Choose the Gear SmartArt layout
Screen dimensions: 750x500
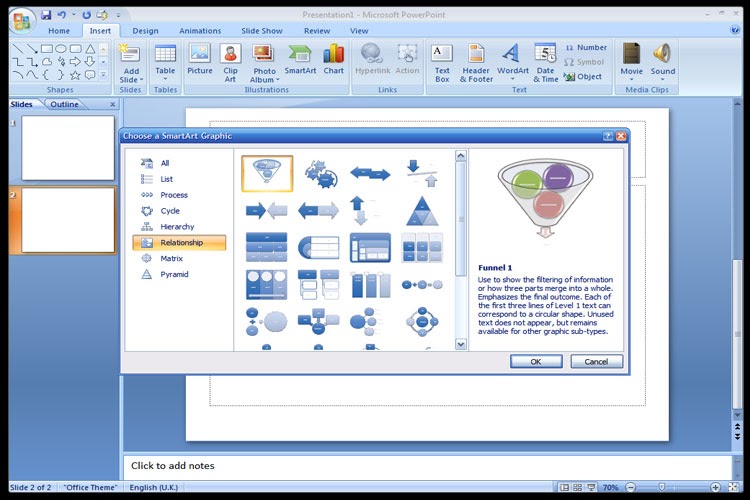tap(320, 174)
